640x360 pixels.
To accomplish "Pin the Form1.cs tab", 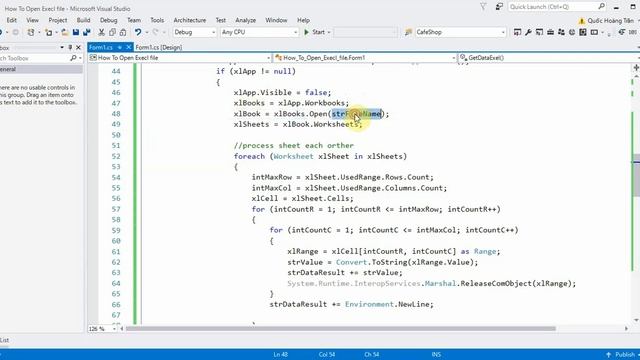I will 120,47.
